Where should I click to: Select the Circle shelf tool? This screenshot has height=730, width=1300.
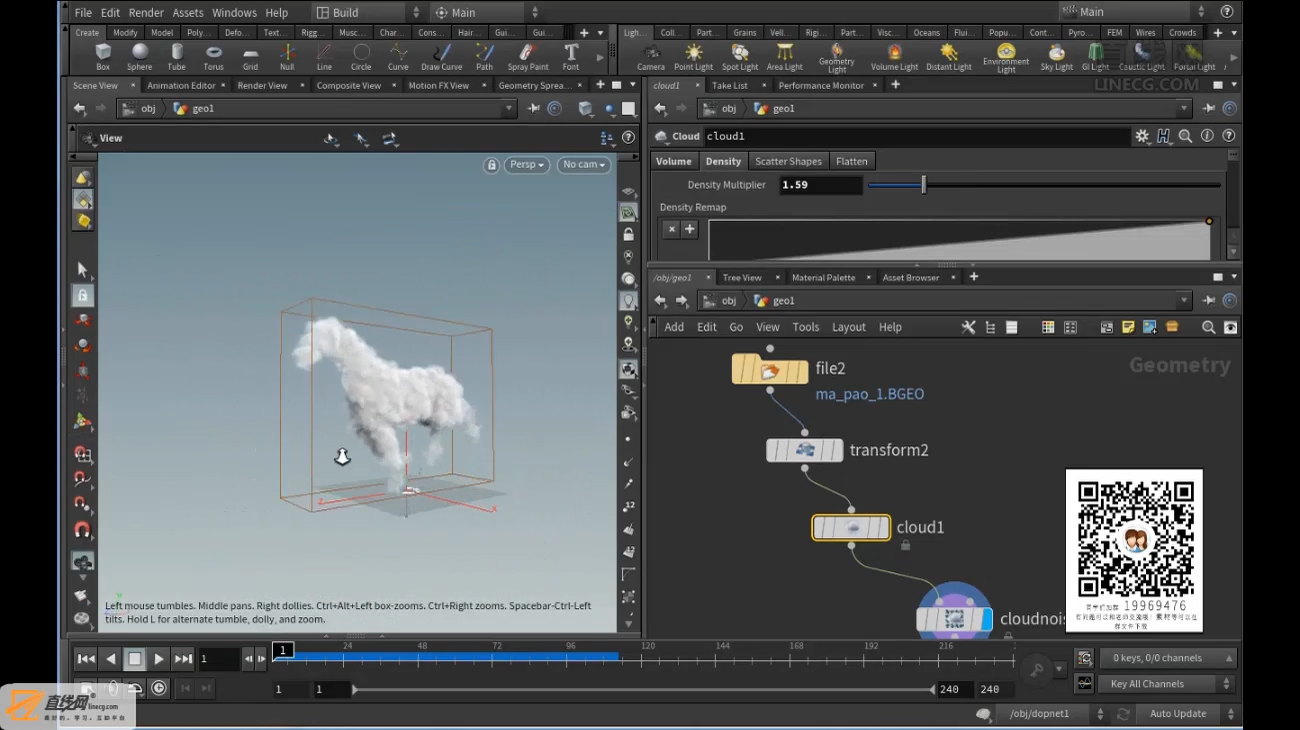(x=361, y=57)
